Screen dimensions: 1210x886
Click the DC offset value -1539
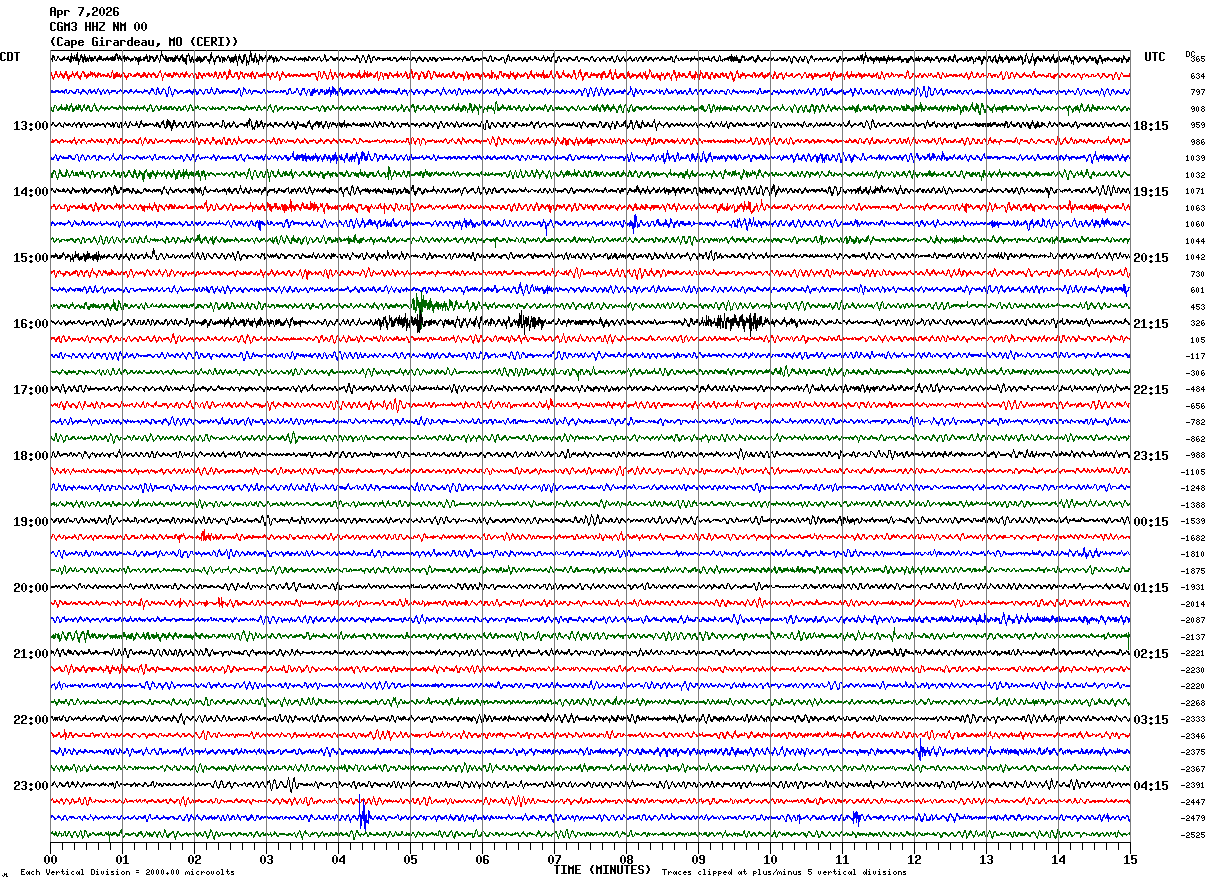click(1193, 521)
